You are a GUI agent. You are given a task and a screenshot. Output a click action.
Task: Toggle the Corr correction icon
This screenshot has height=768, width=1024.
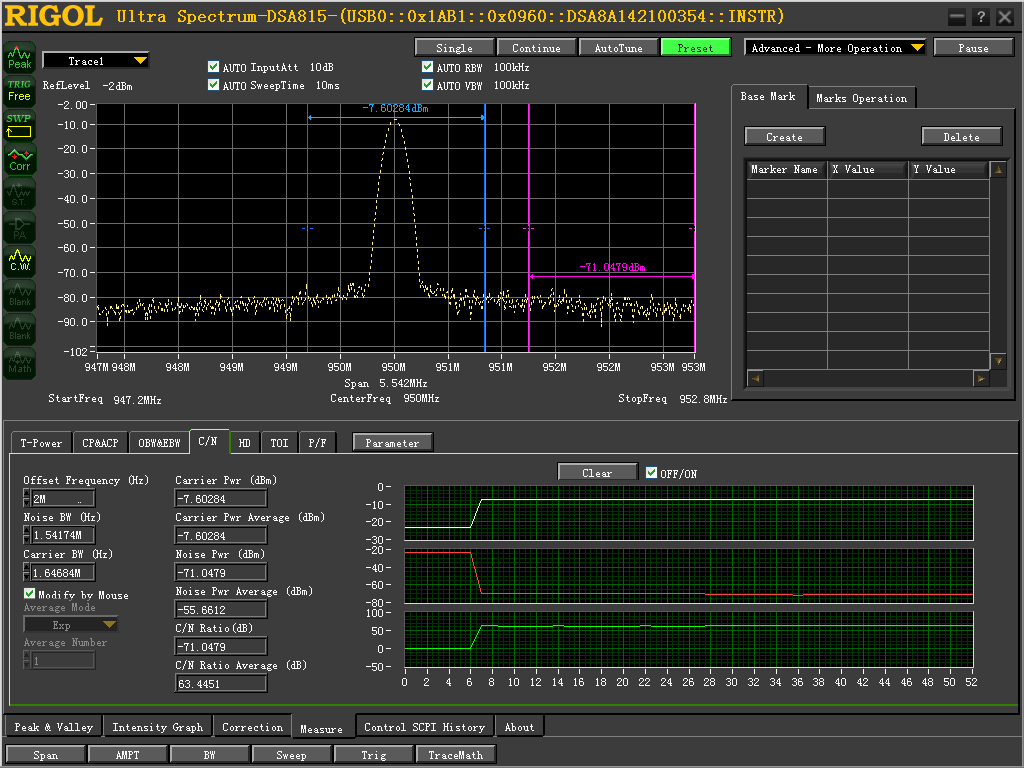19,159
